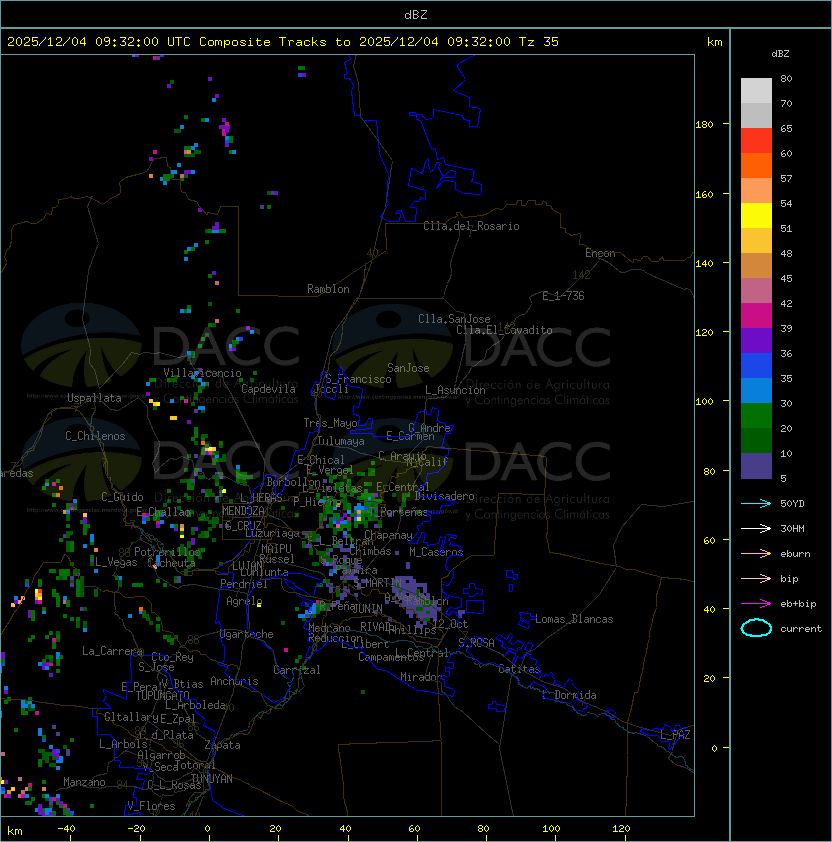
Task: Click the cyan 50YD arrow icon in legend
Action: (756, 503)
